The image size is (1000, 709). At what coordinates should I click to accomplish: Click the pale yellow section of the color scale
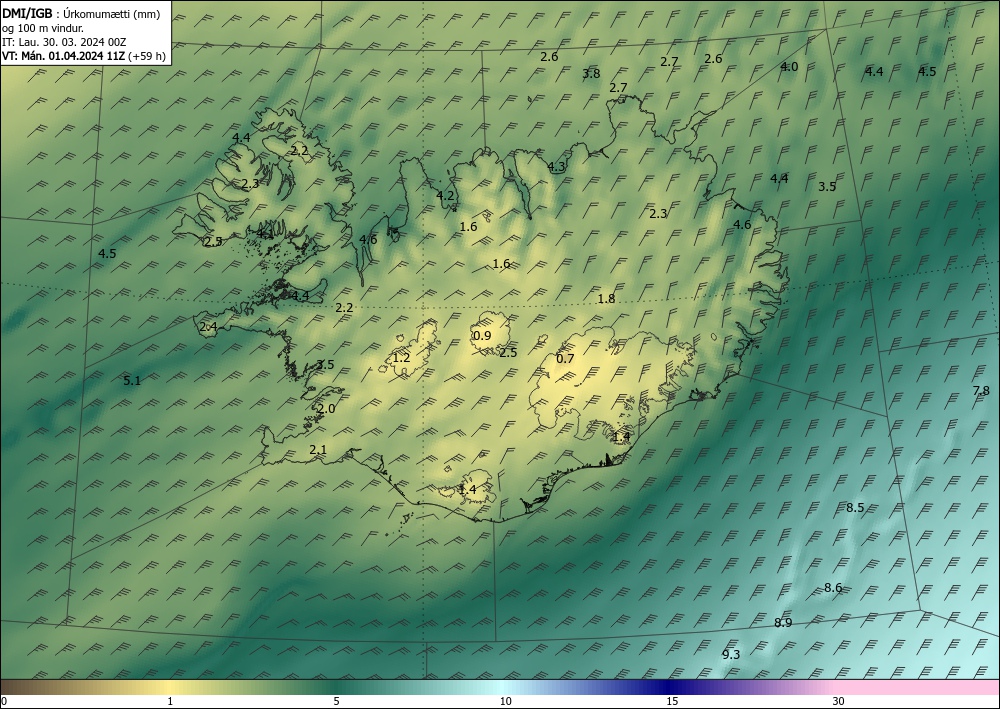[x=170, y=687]
